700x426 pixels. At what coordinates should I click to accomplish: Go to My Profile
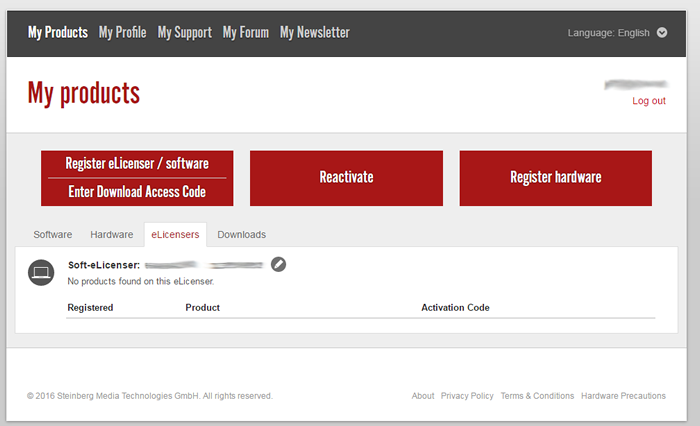click(122, 32)
